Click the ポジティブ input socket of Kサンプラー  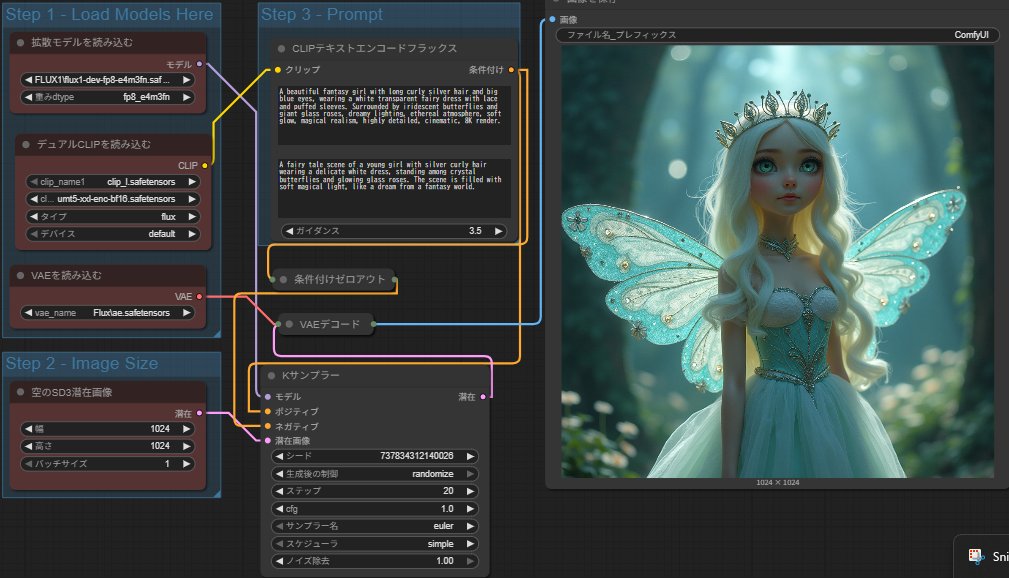tap(268, 411)
